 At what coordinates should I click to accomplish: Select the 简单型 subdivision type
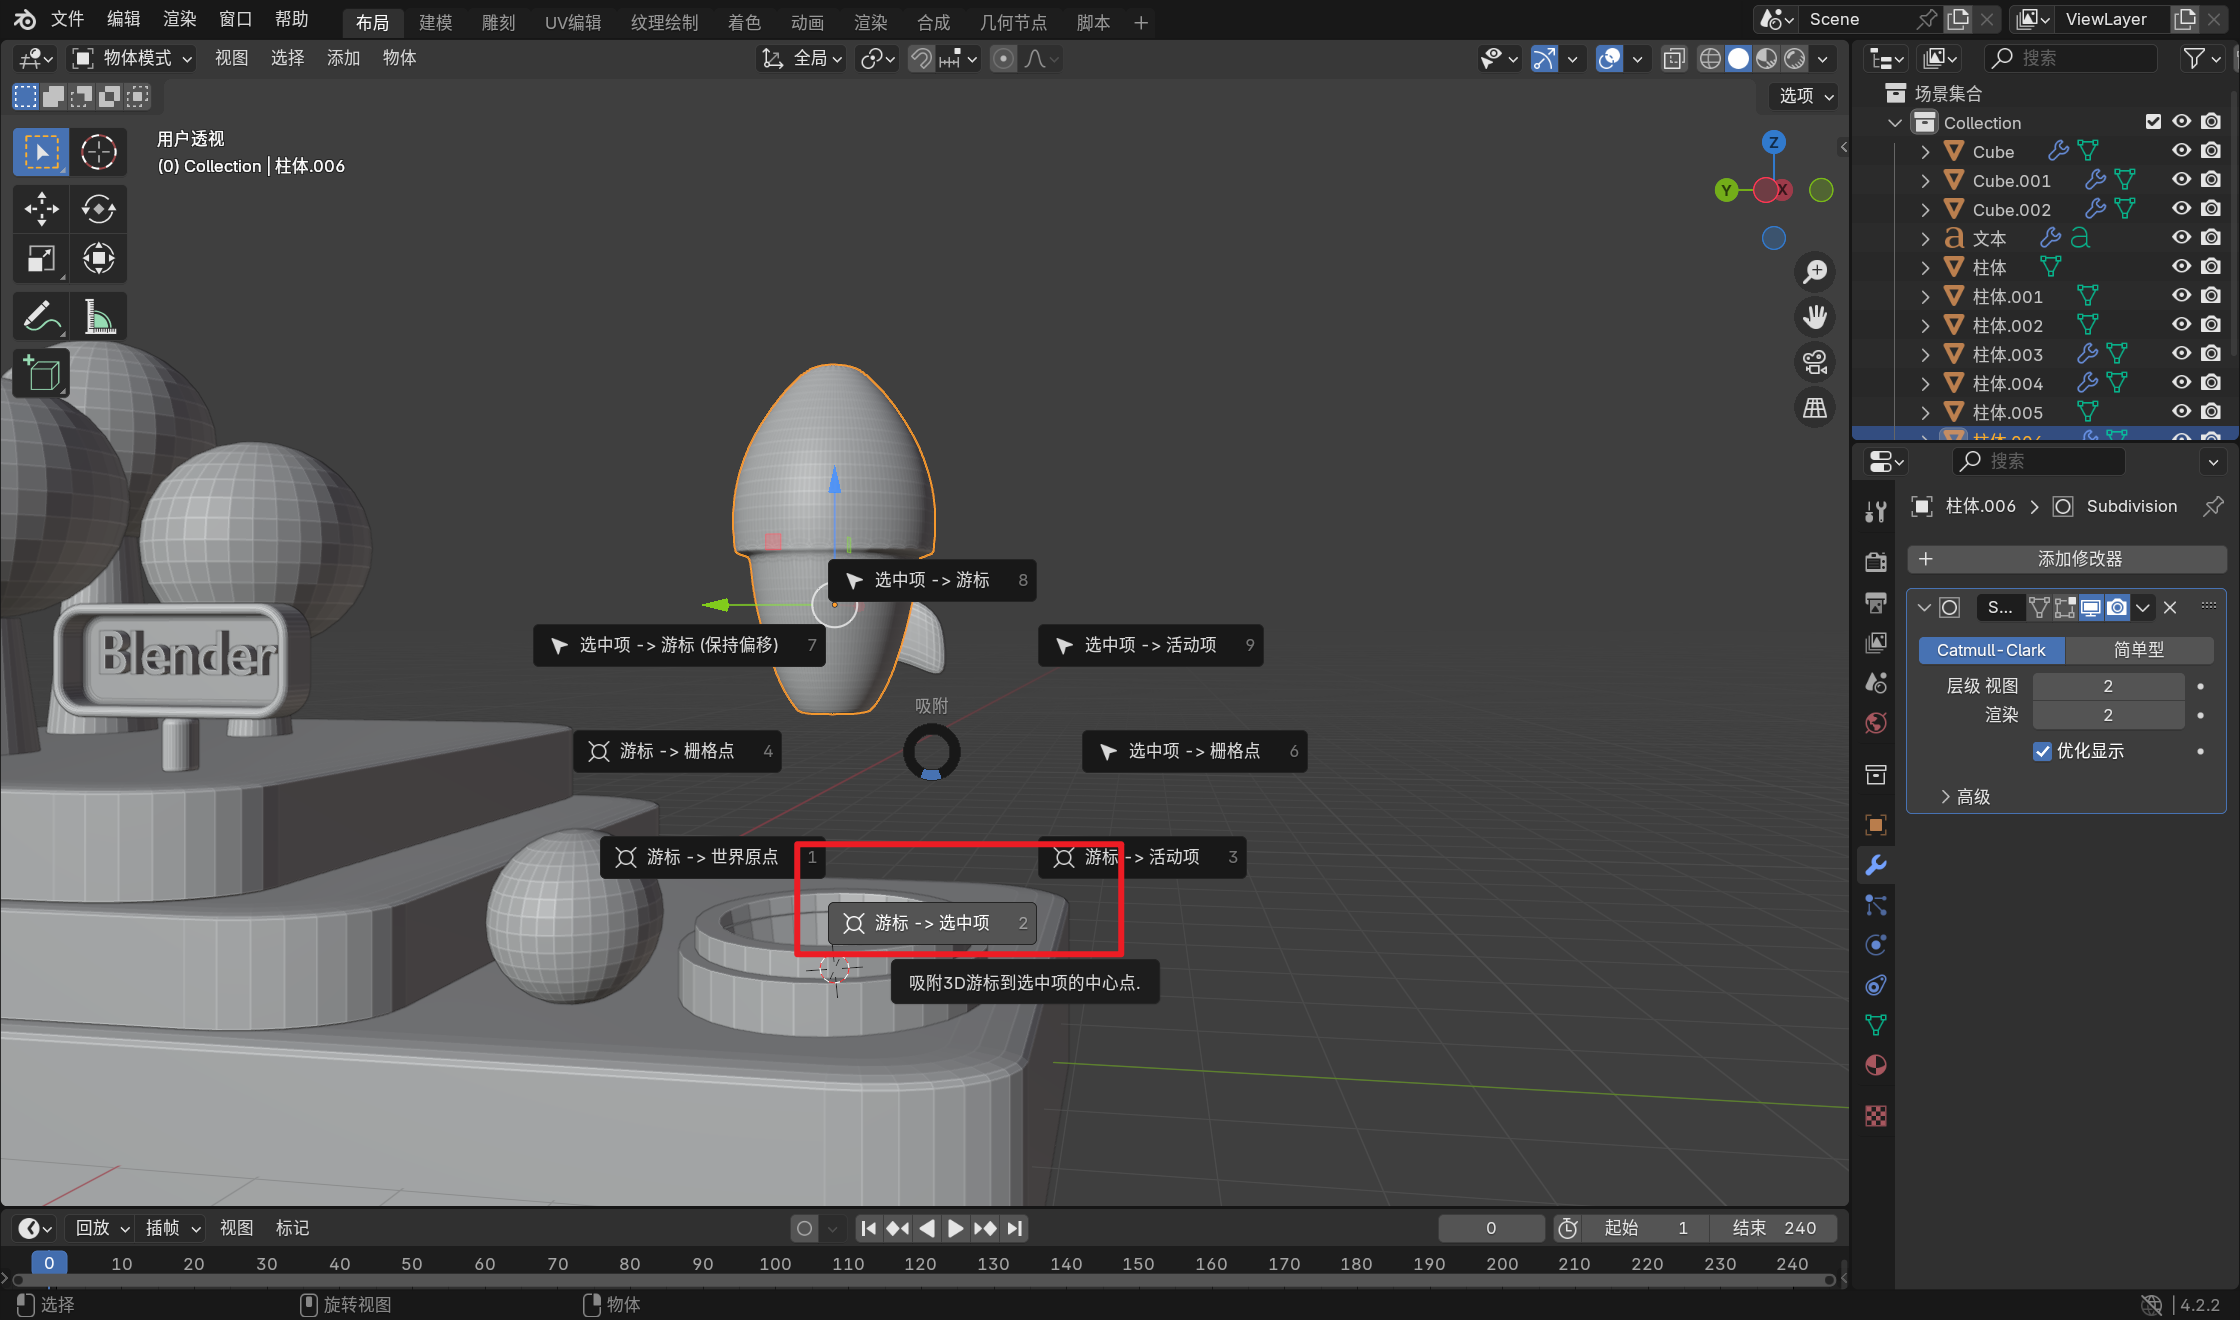[2138, 650]
